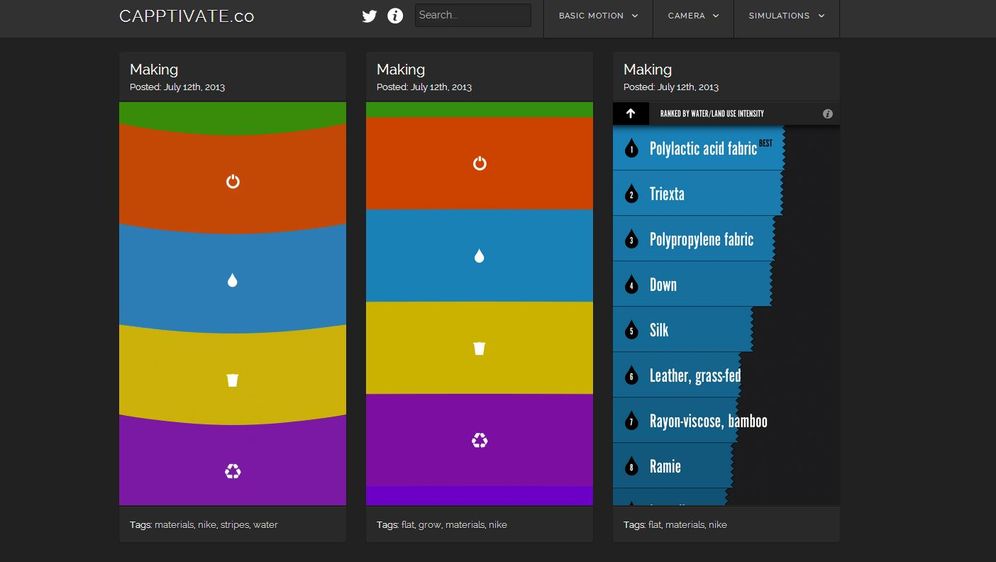Open the Twitter bird icon
This screenshot has width=996, height=562.
pos(369,16)
